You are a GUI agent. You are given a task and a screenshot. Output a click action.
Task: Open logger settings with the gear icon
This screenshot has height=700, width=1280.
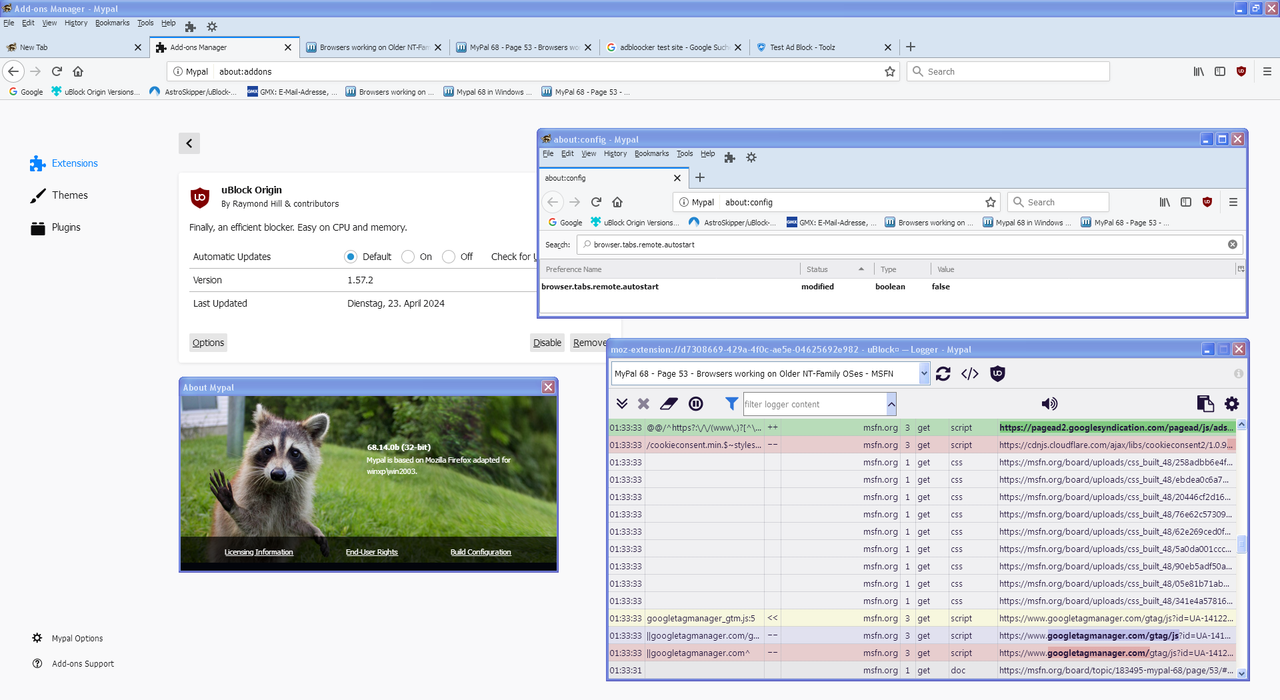pos(1232,404)
